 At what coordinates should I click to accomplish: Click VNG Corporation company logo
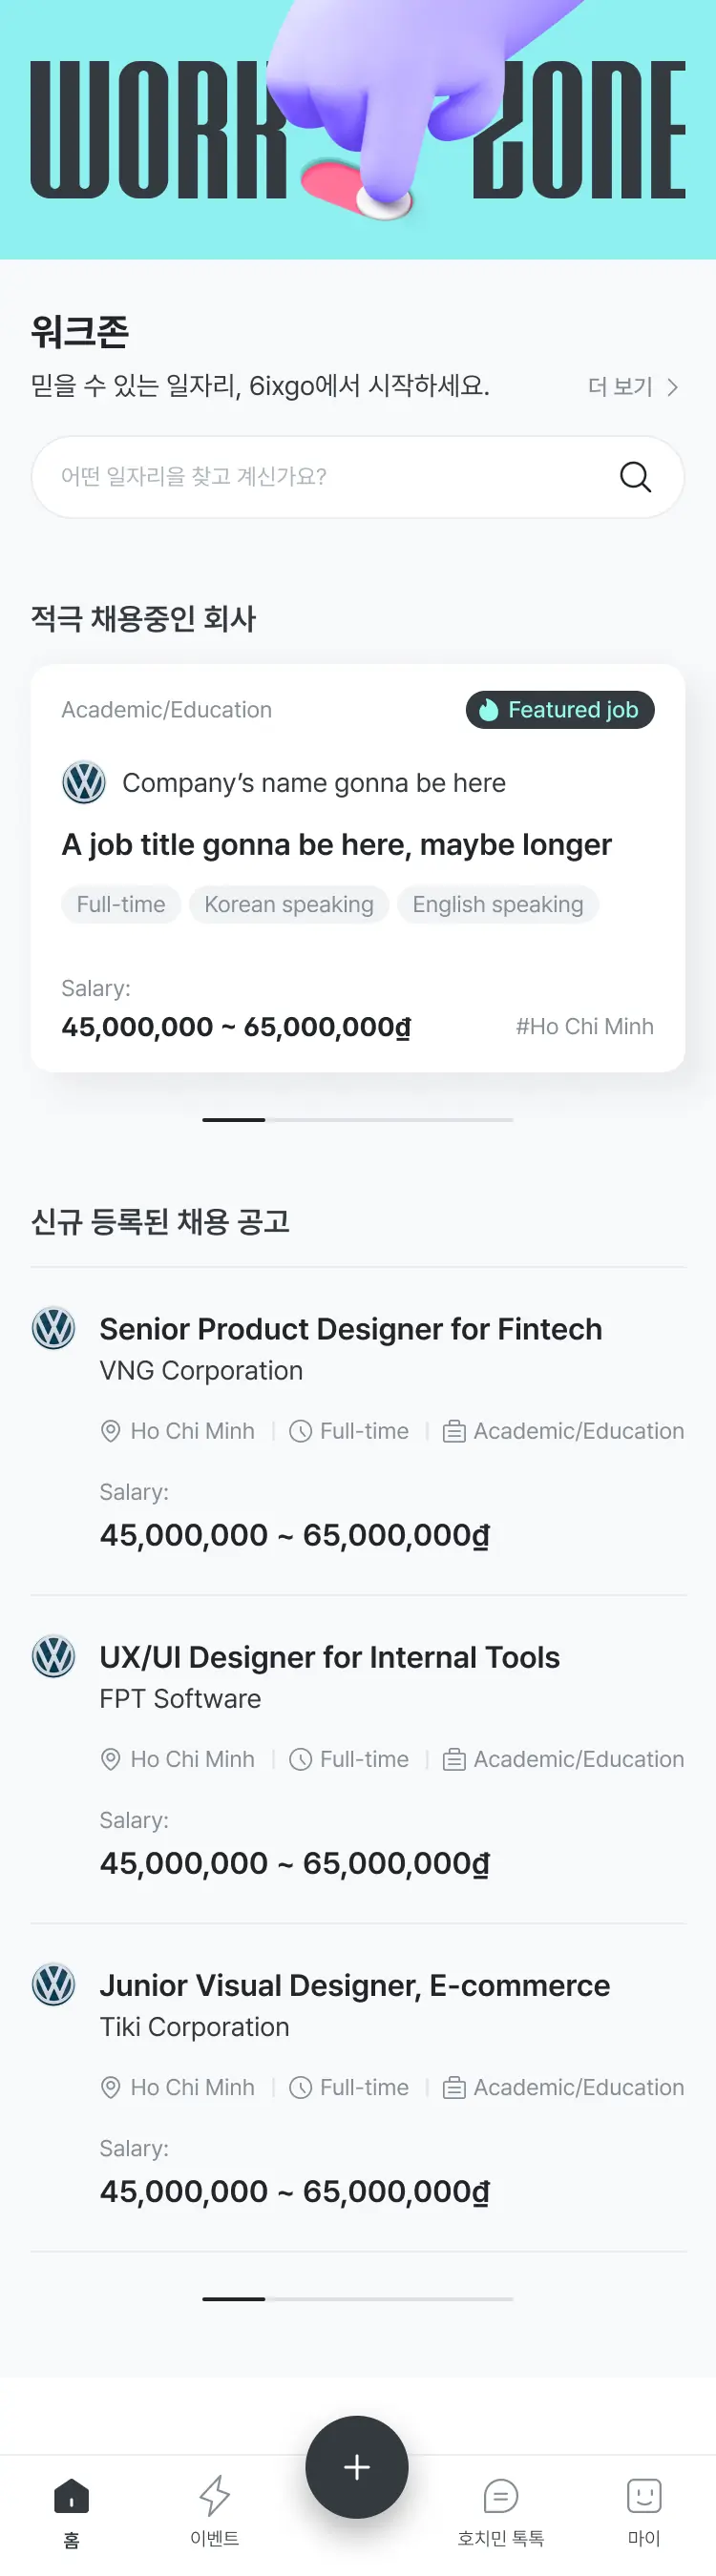click(x=54, y=1329)
